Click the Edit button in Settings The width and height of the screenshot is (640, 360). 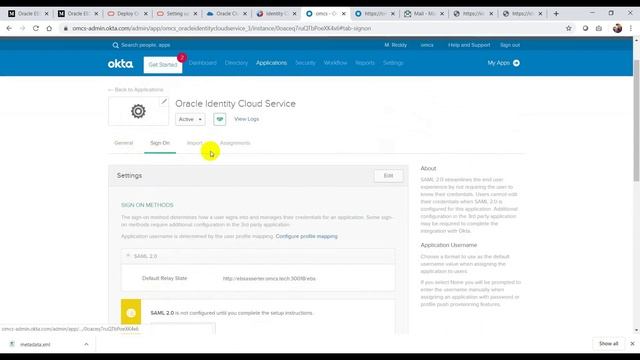[x=388, y=176]
